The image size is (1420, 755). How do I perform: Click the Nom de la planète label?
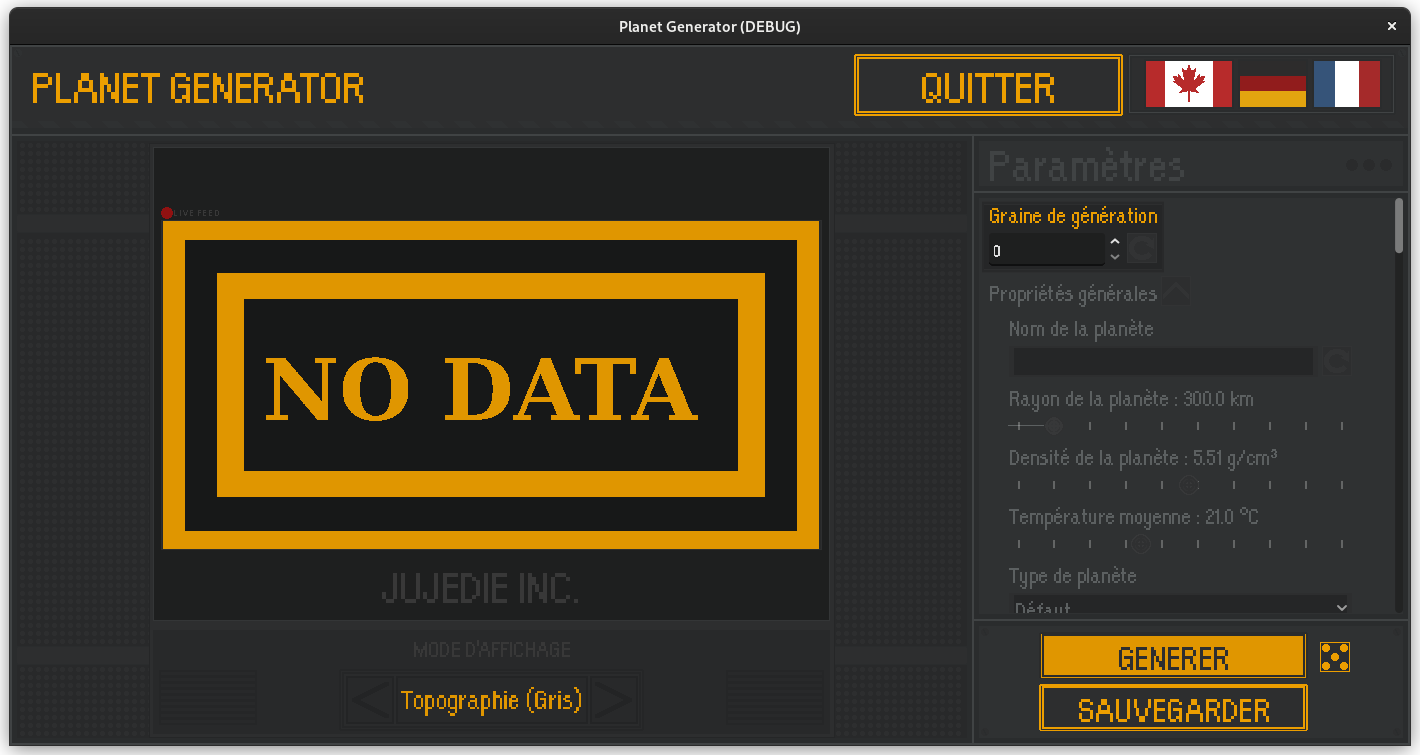click(x=1081, y=329)
